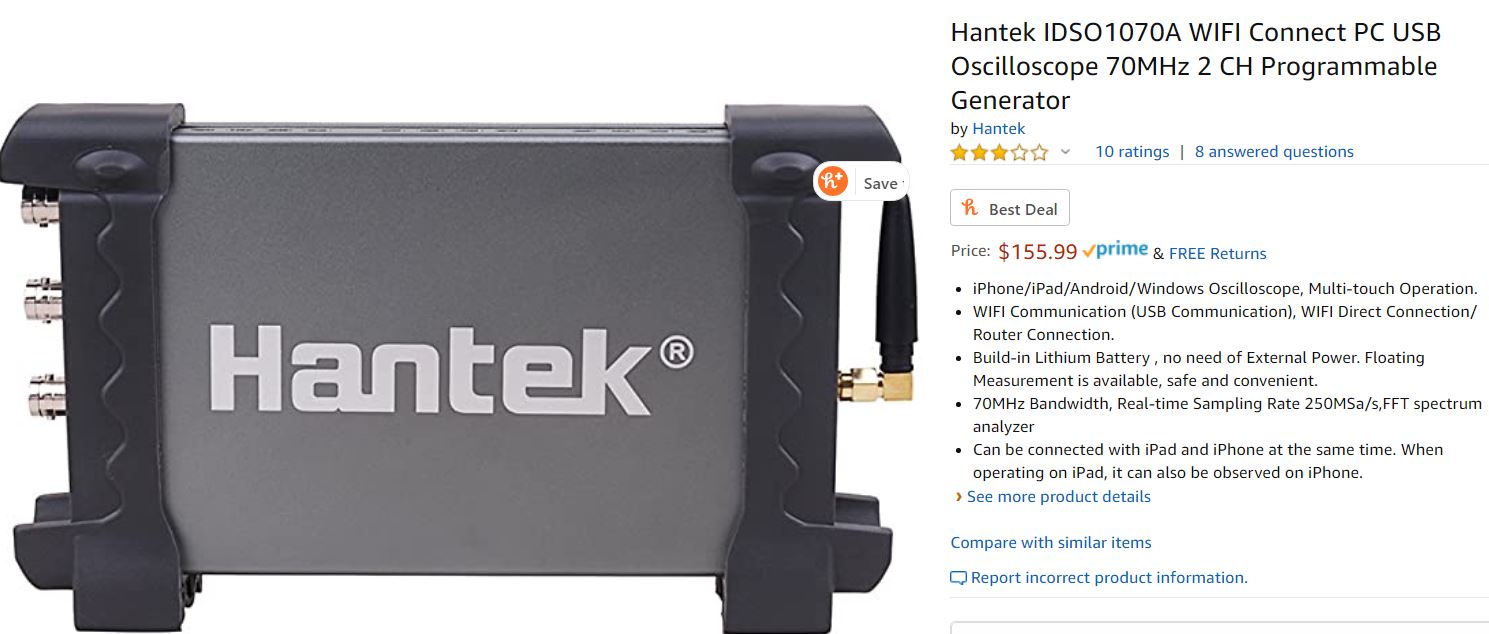Click the orange Honey save icon

(832, 182)
